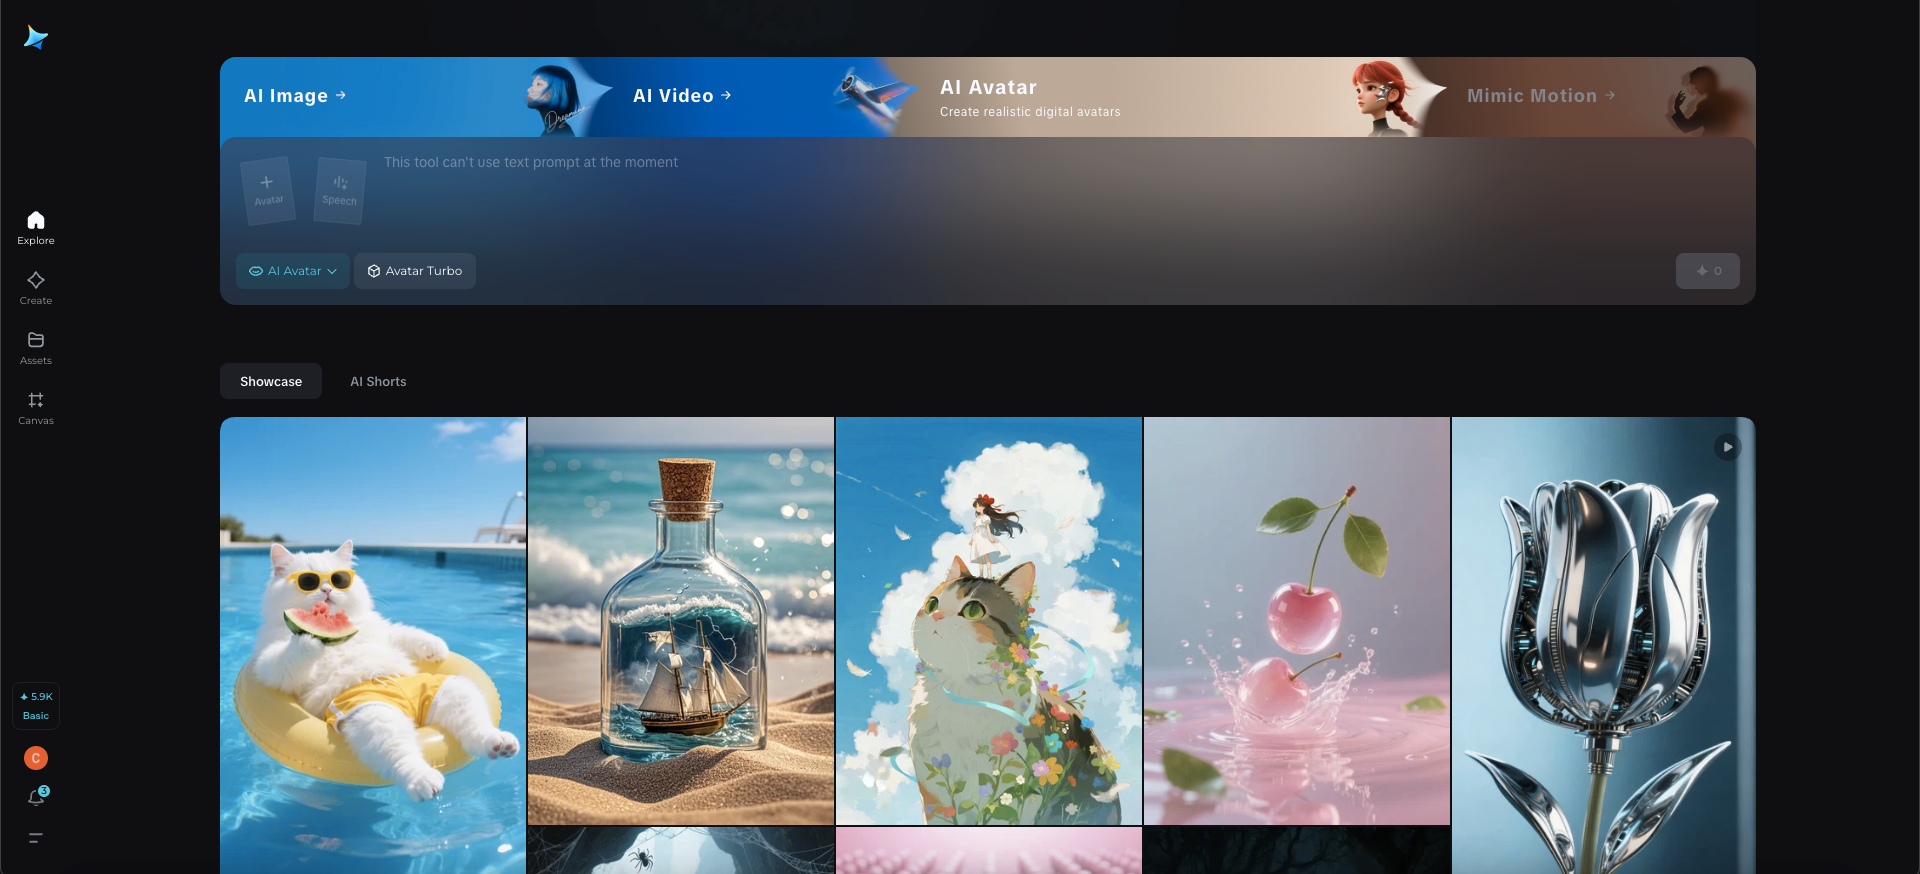The width and height of the screenshot is (1920, 874).
Task: Click the app logo in the sidebar
Action: pos(36,37)
